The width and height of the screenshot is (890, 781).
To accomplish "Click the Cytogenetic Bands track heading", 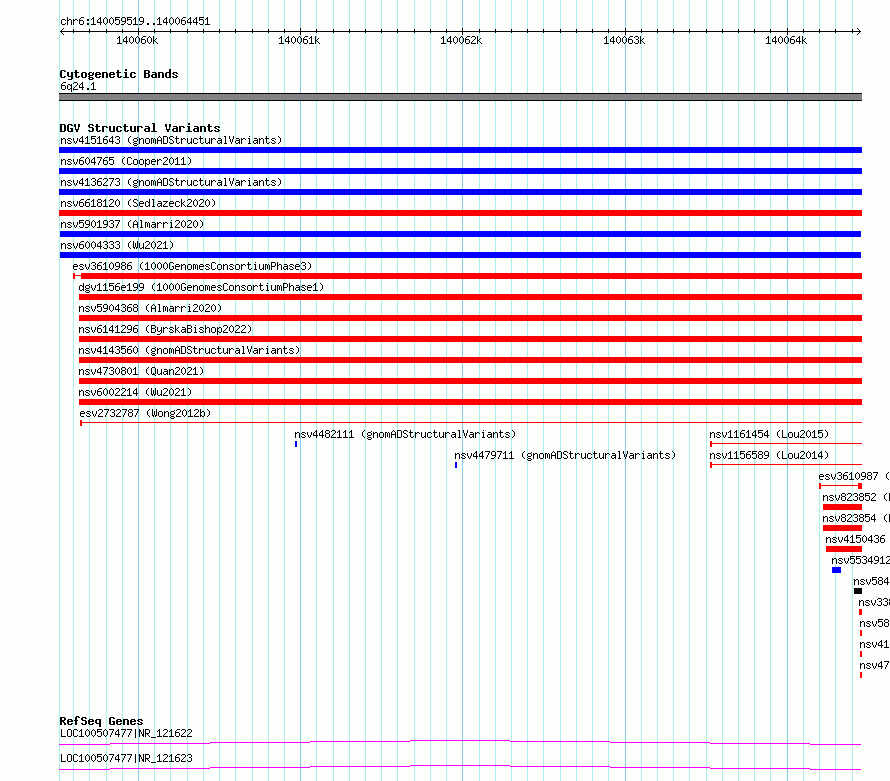I will pyautogui.click(x=119, y=74).
